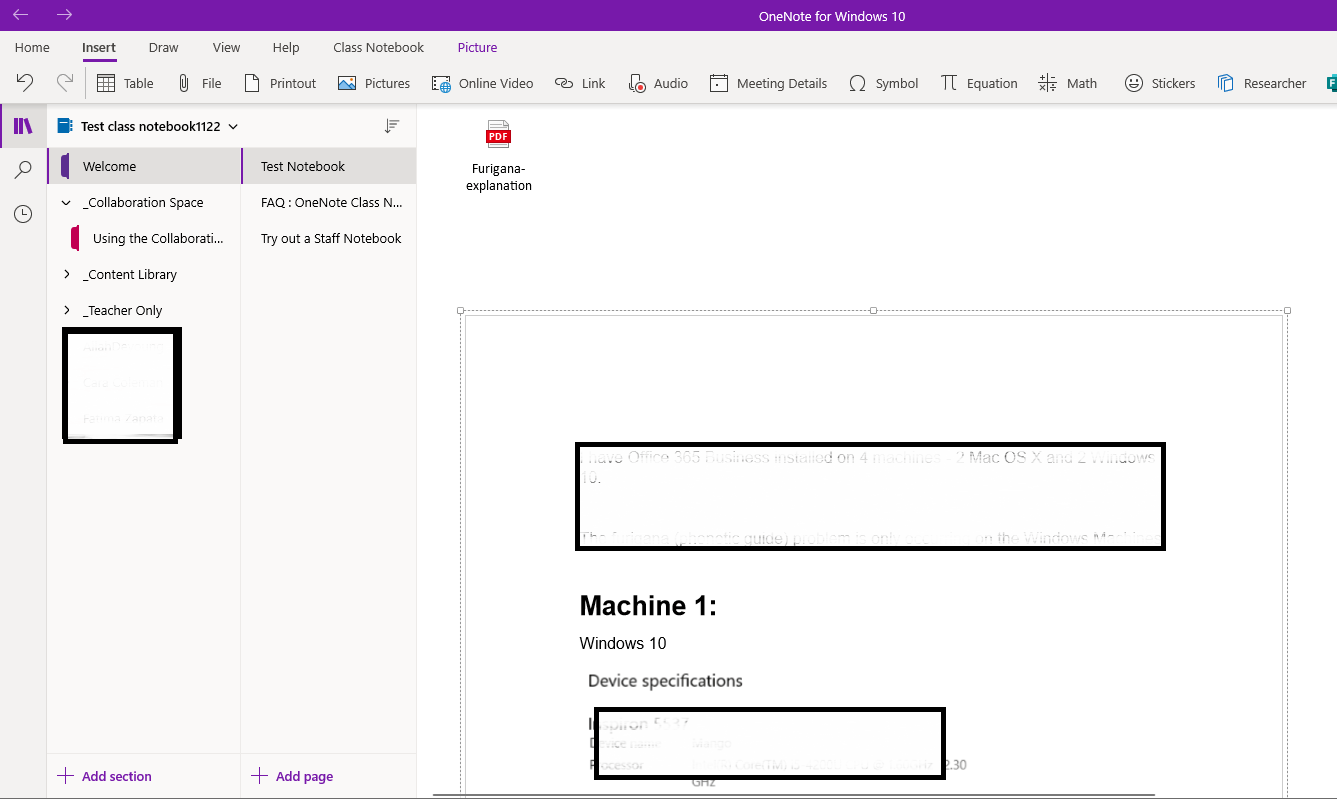Click the top-center picture resize handle
The image size is (1337, 799).
coord(874,311)
